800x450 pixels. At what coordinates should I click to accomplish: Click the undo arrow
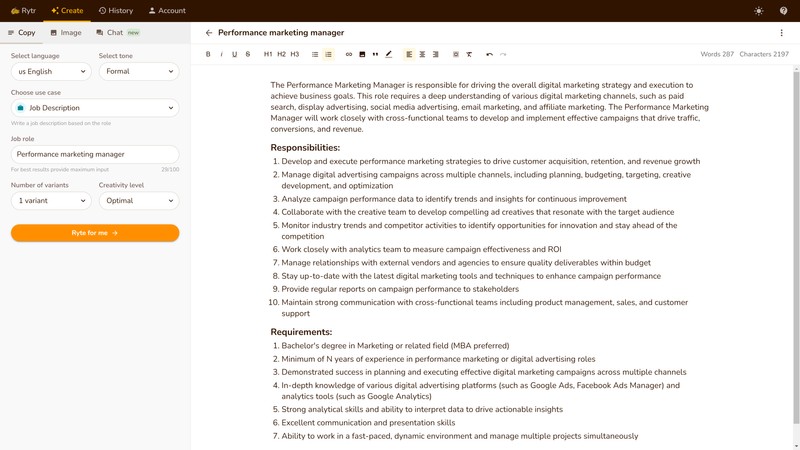489,54
